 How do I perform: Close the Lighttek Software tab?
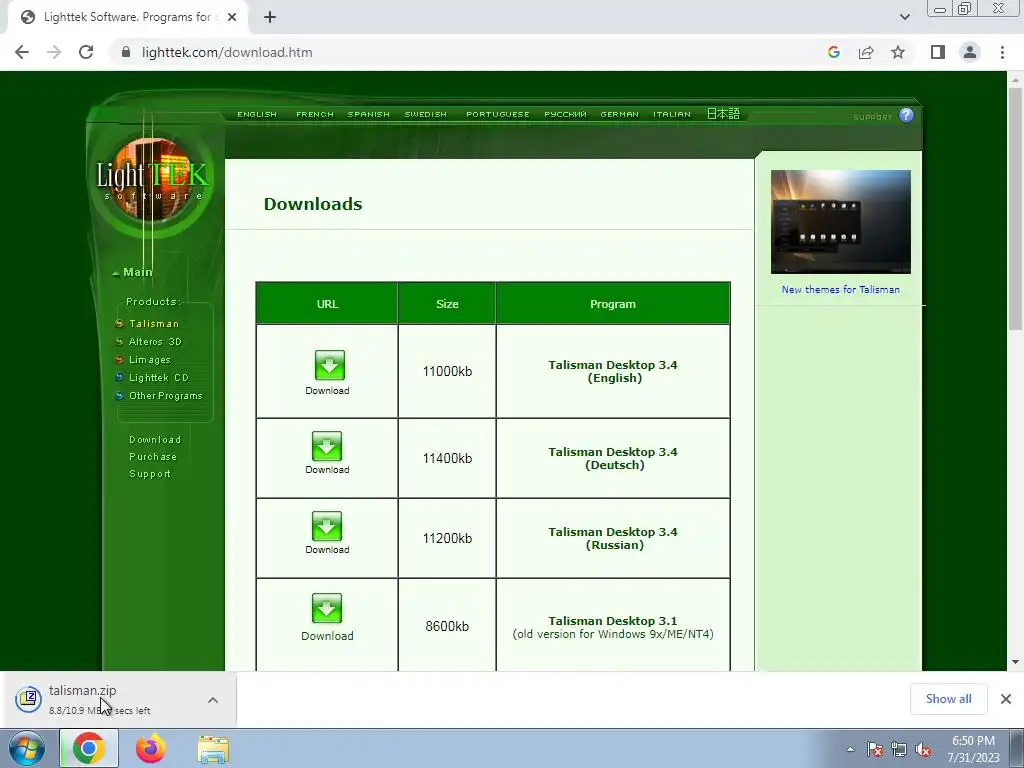click(232, 18)
